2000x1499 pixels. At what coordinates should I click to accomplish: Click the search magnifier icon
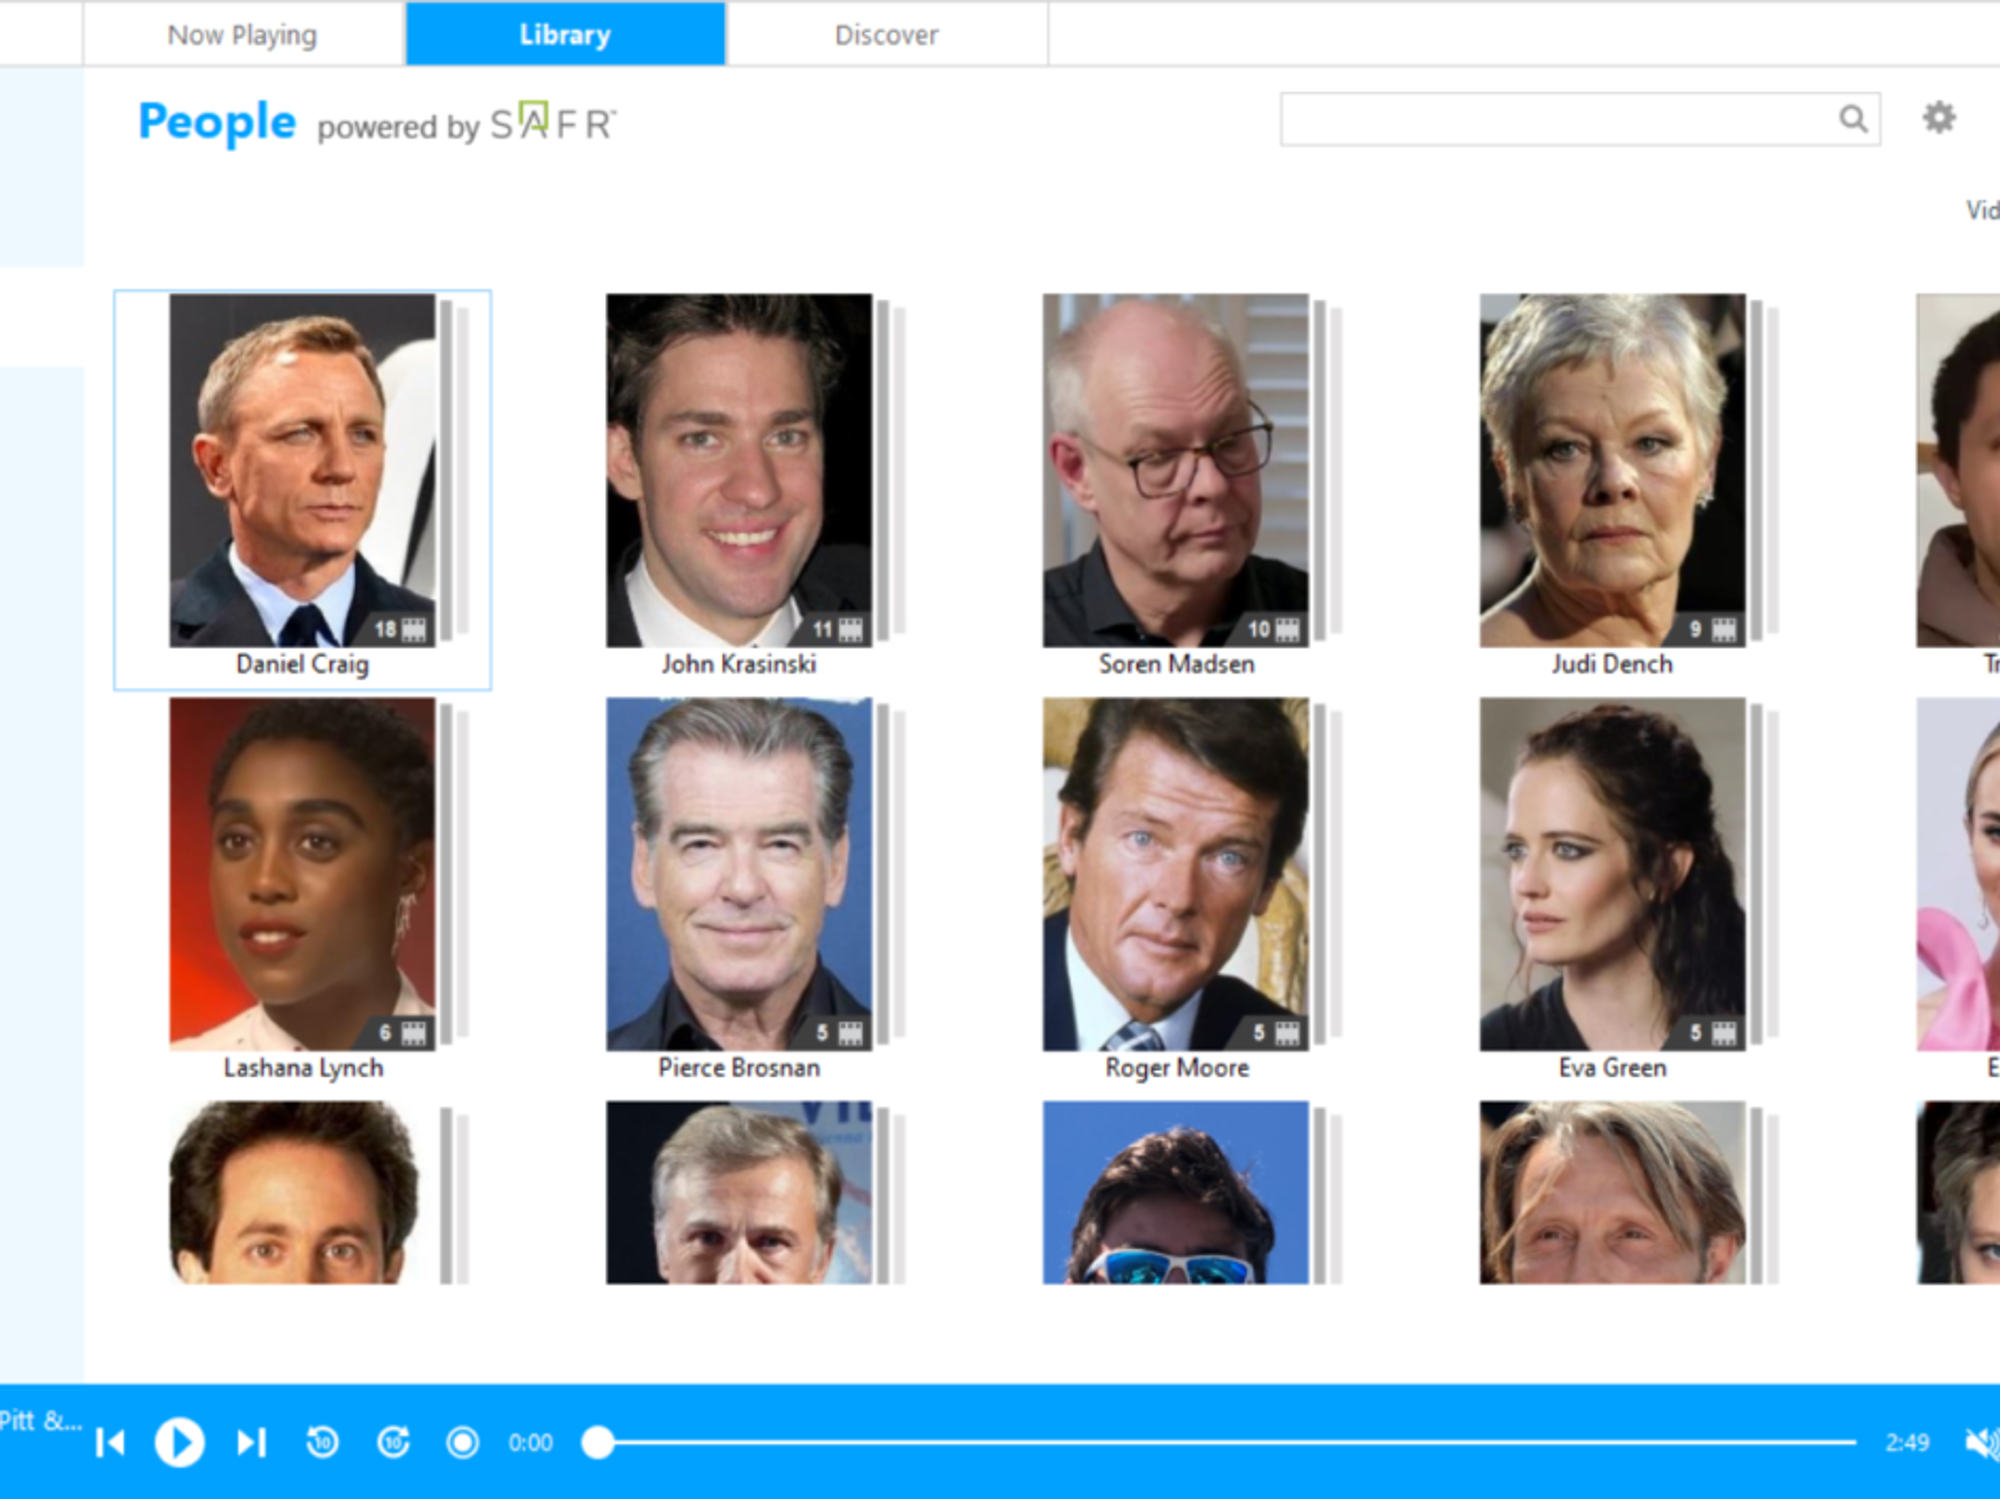tap(1852, 119)
